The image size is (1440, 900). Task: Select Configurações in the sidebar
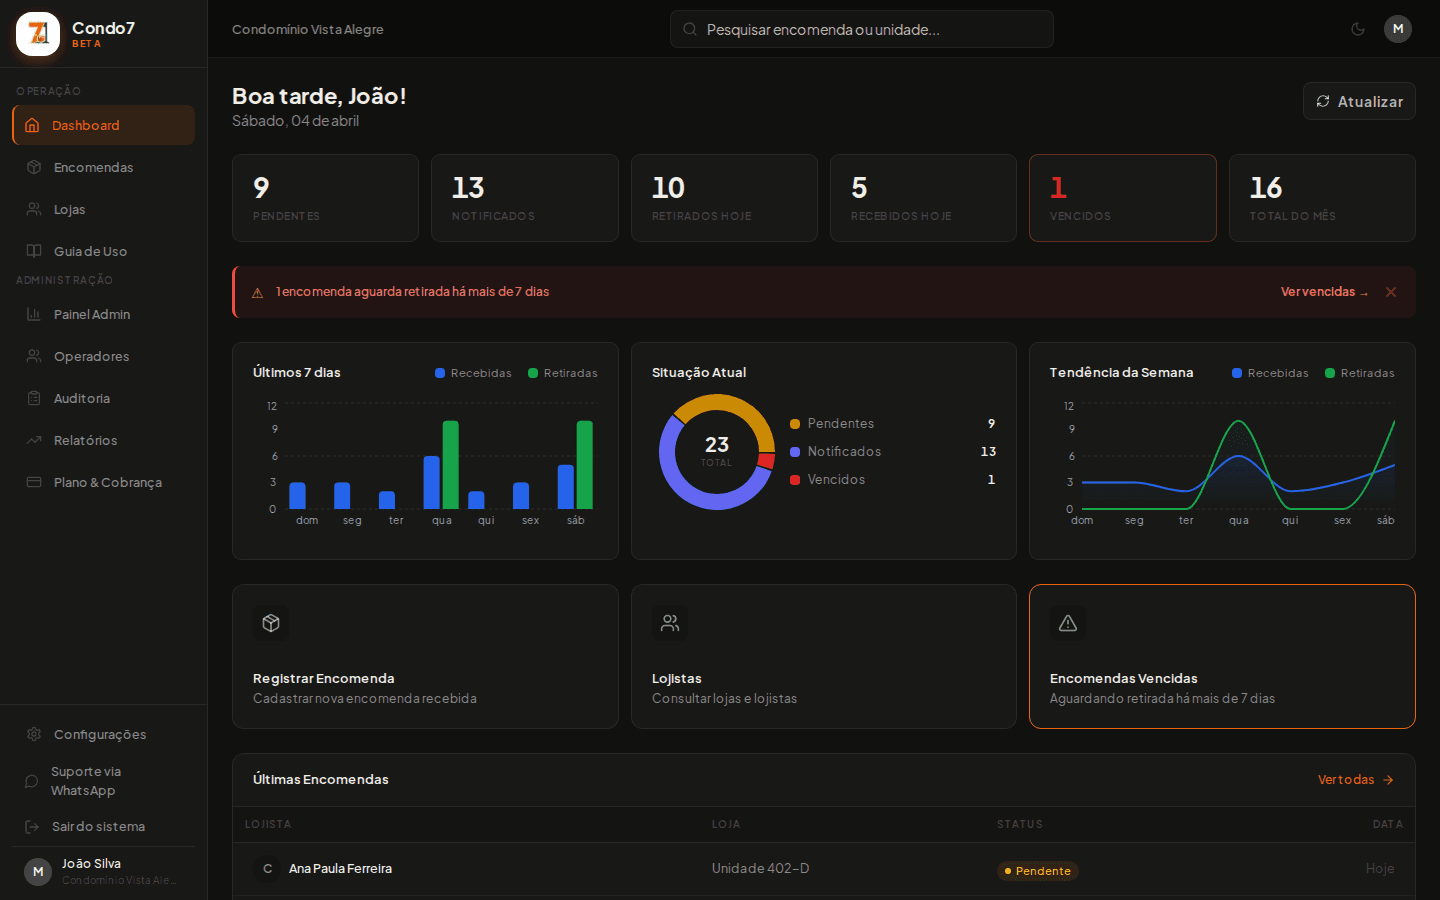pos(89,734)
